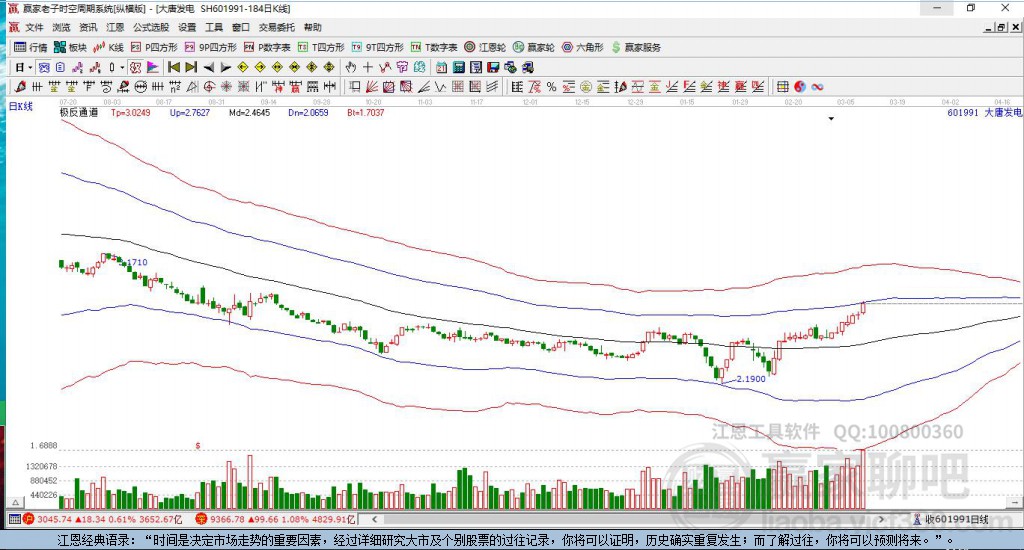The width and height of the screenshot is (1024, 550).
Task: Open the 帮助 menu
Action: coord(313,27)
